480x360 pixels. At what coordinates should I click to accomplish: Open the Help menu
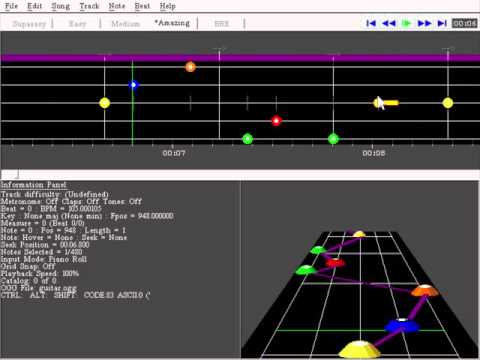[x=167, y=6]
